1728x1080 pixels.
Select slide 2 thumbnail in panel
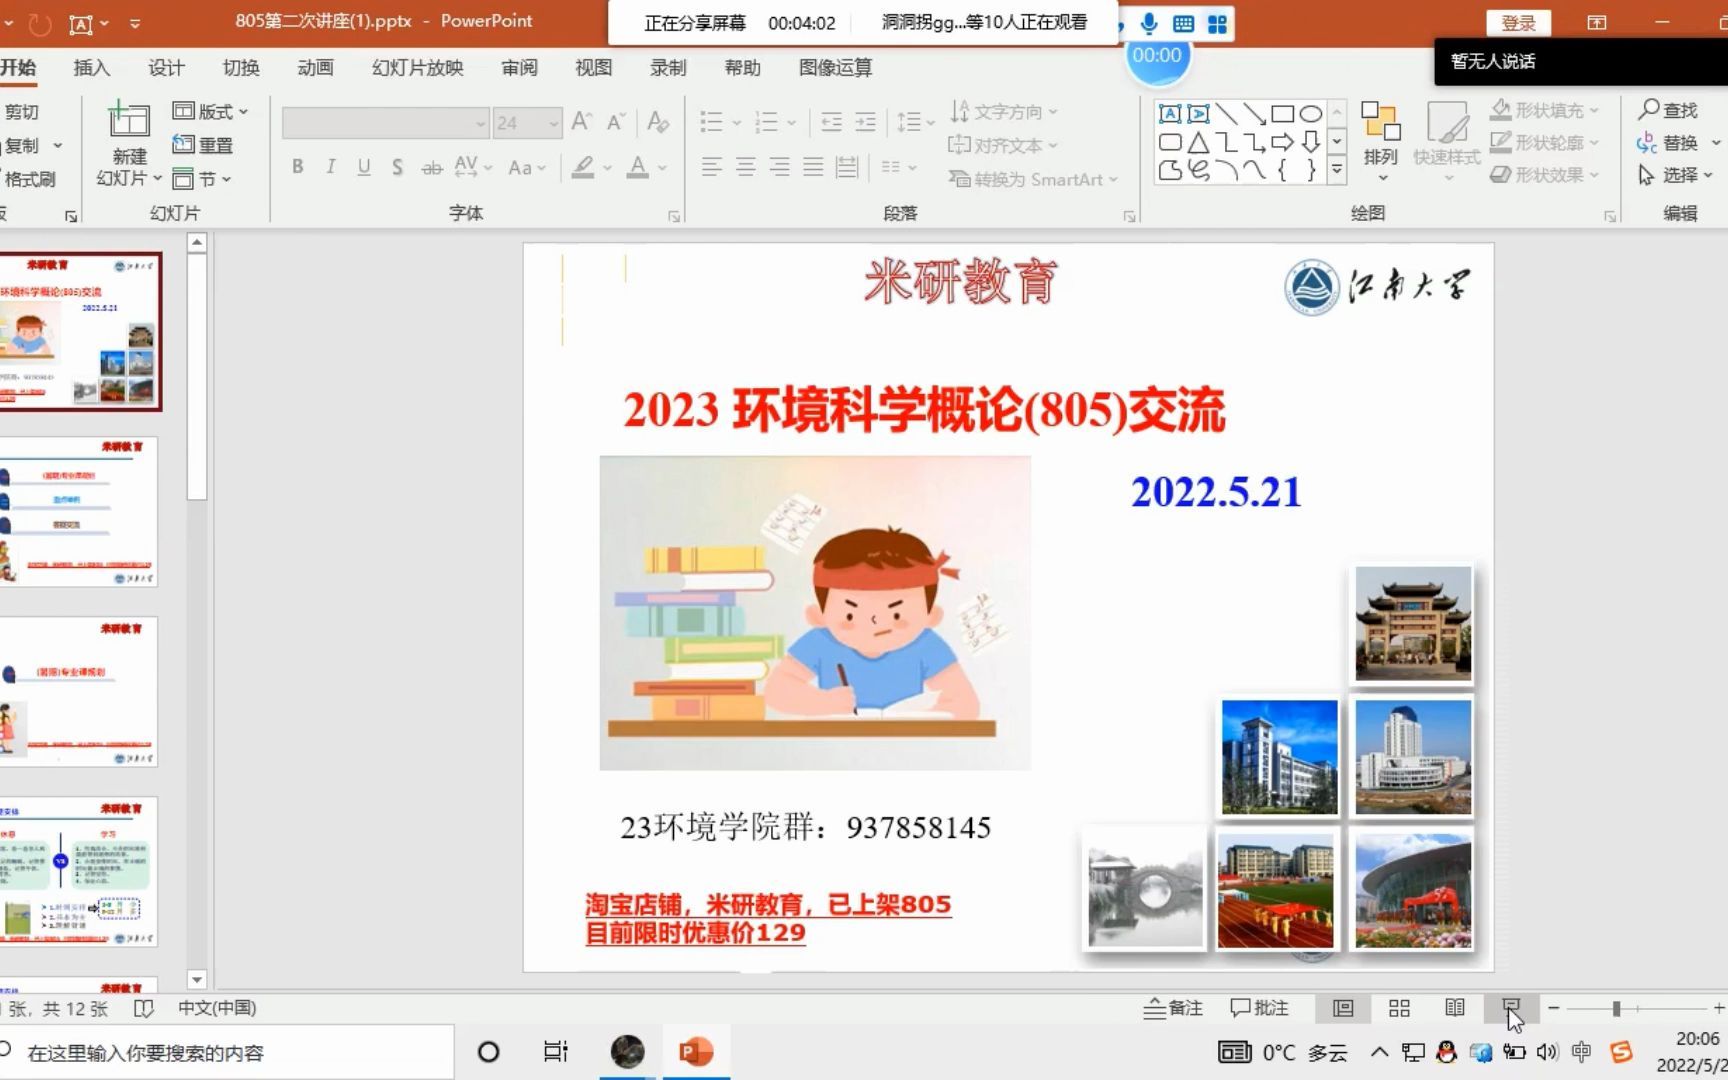coord(79,512)
